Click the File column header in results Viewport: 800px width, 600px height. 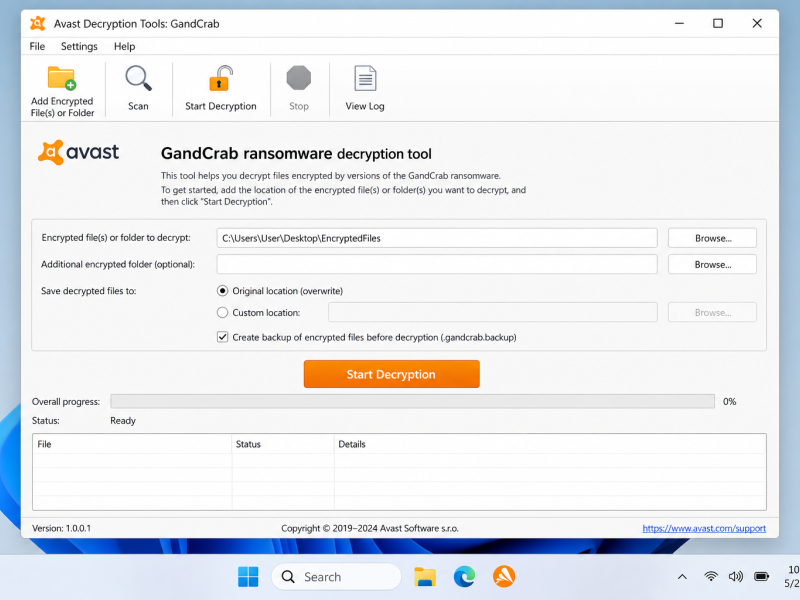132,444
